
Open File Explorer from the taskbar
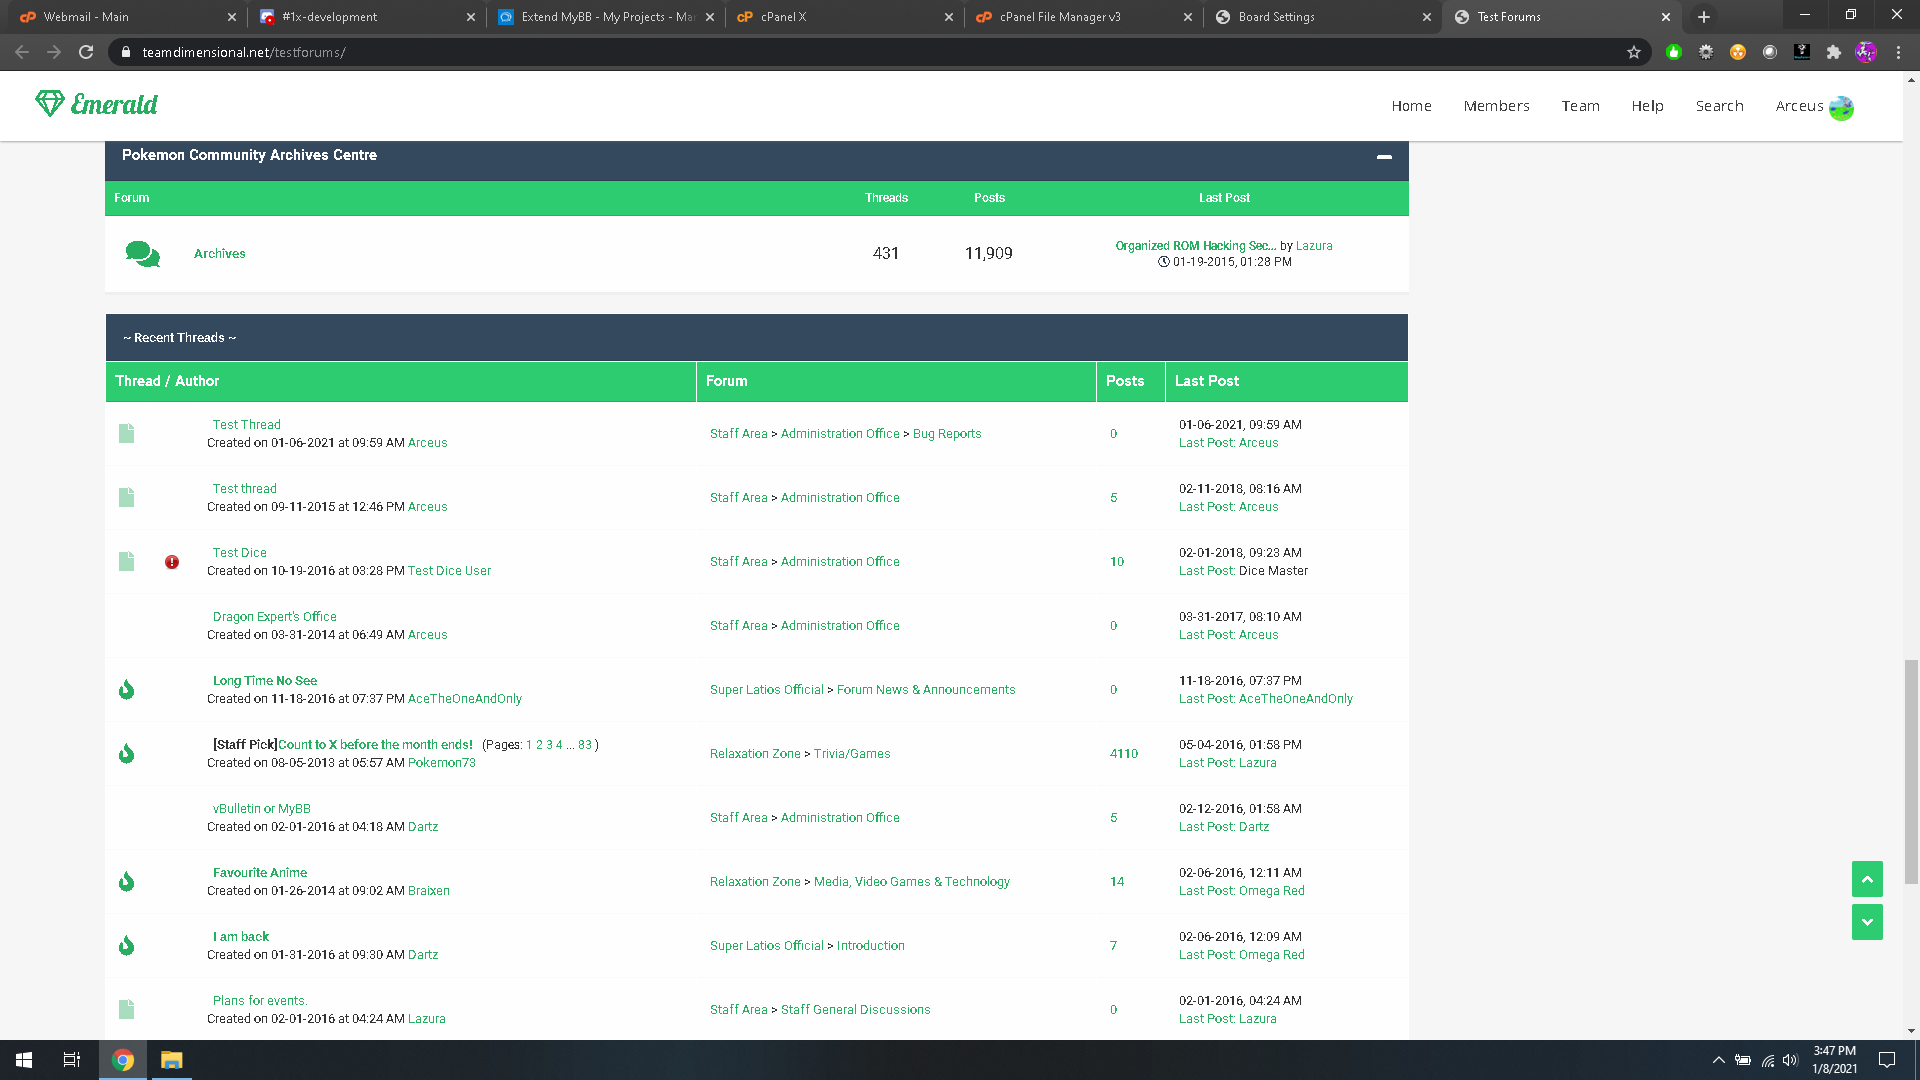[171, 1060]
